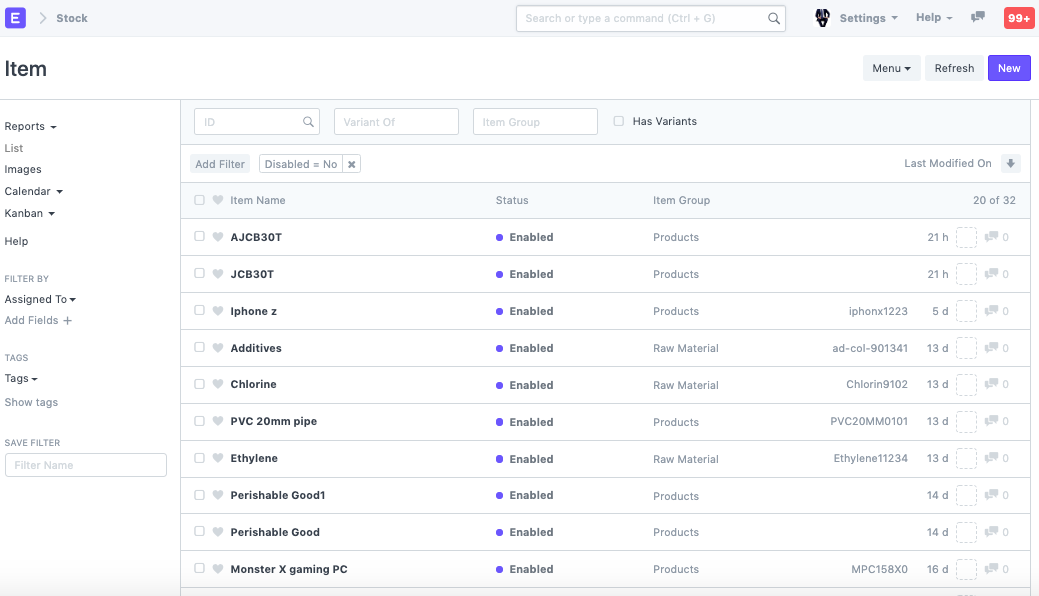The height and width of the screenshot is (596, 1039).
Task: Select the Iphone z row checkbox
Action: point(200,311)
